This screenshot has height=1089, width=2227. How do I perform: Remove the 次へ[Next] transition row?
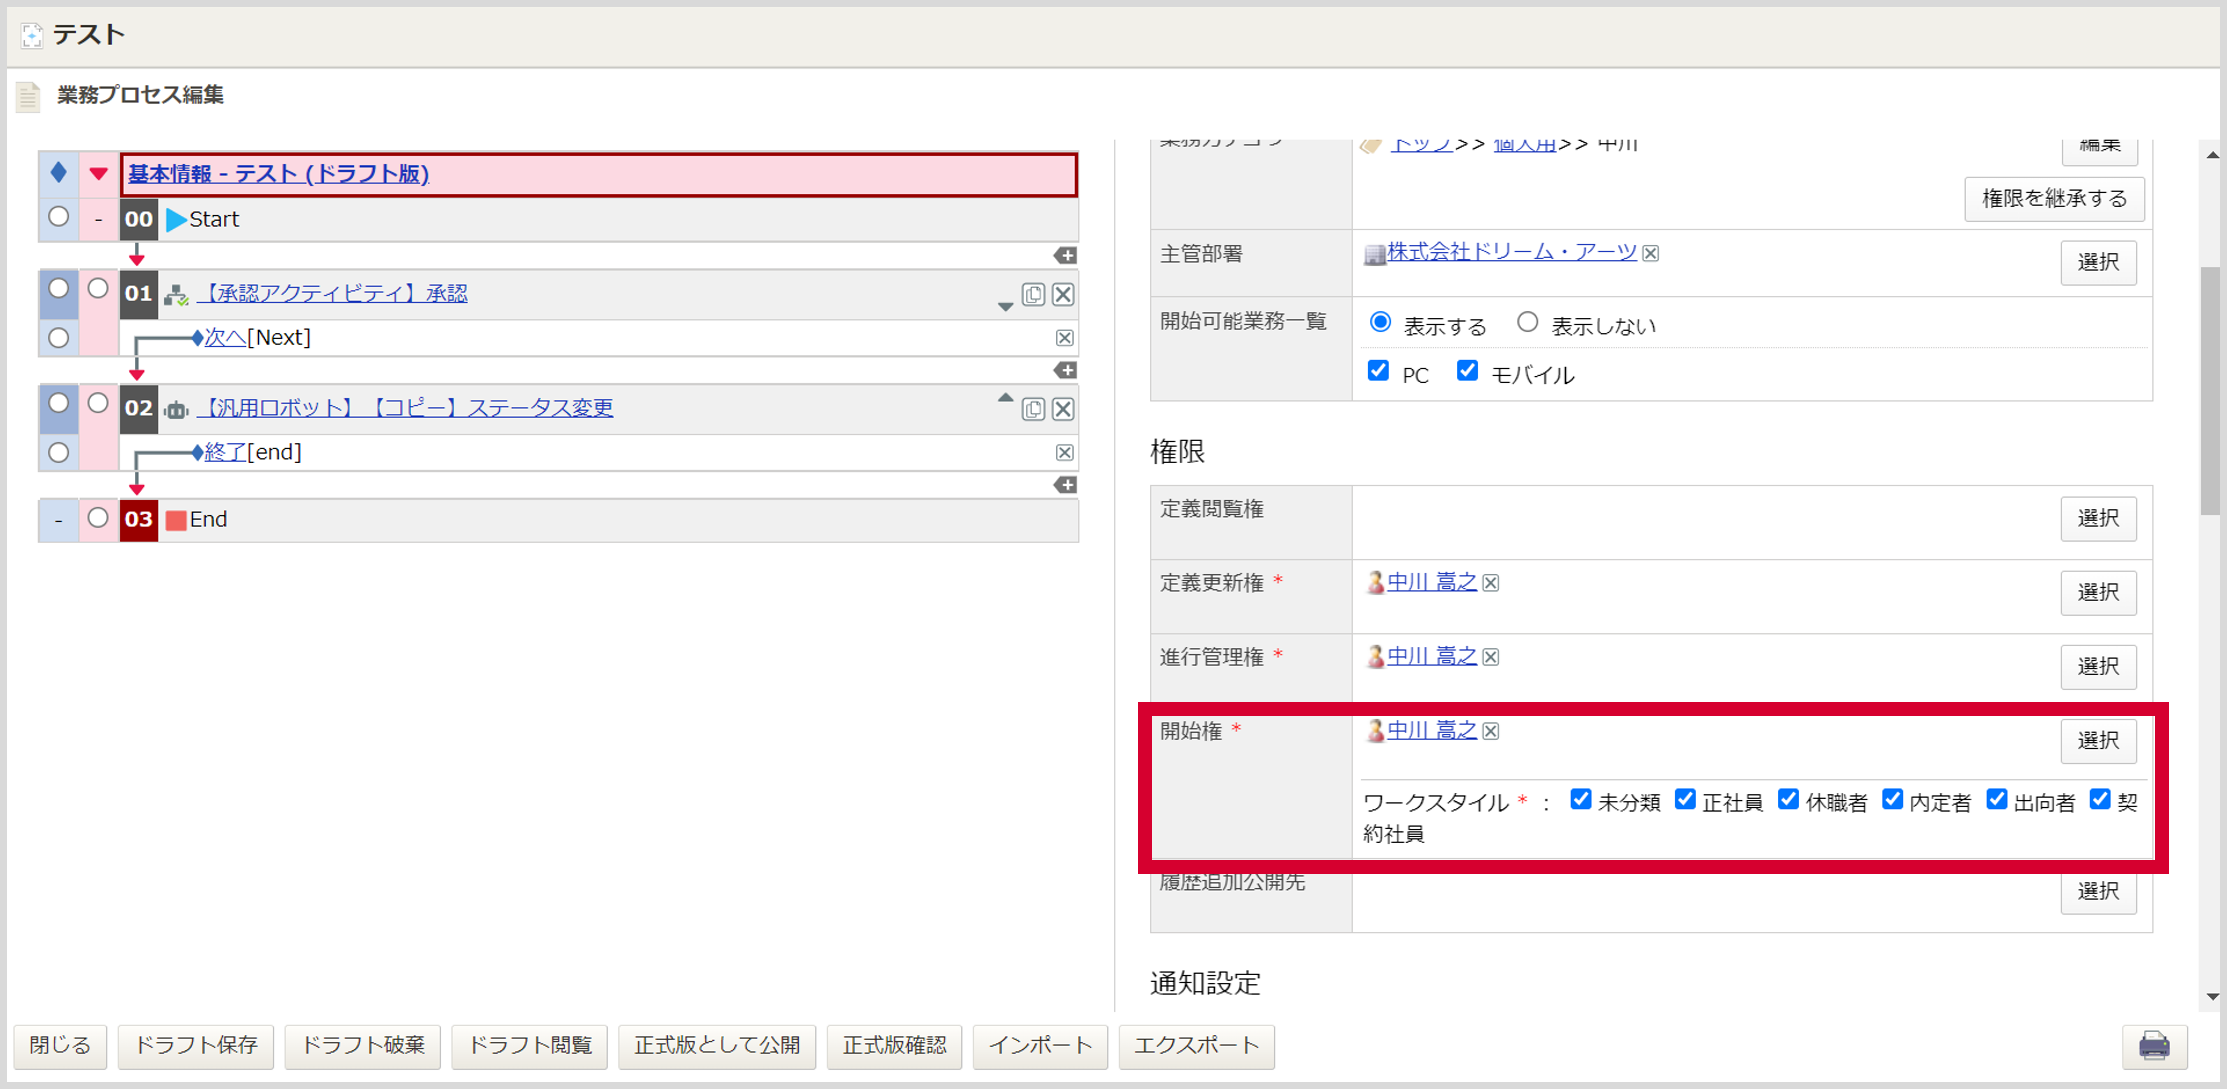pyautogui.click(x=1065, y=338)
